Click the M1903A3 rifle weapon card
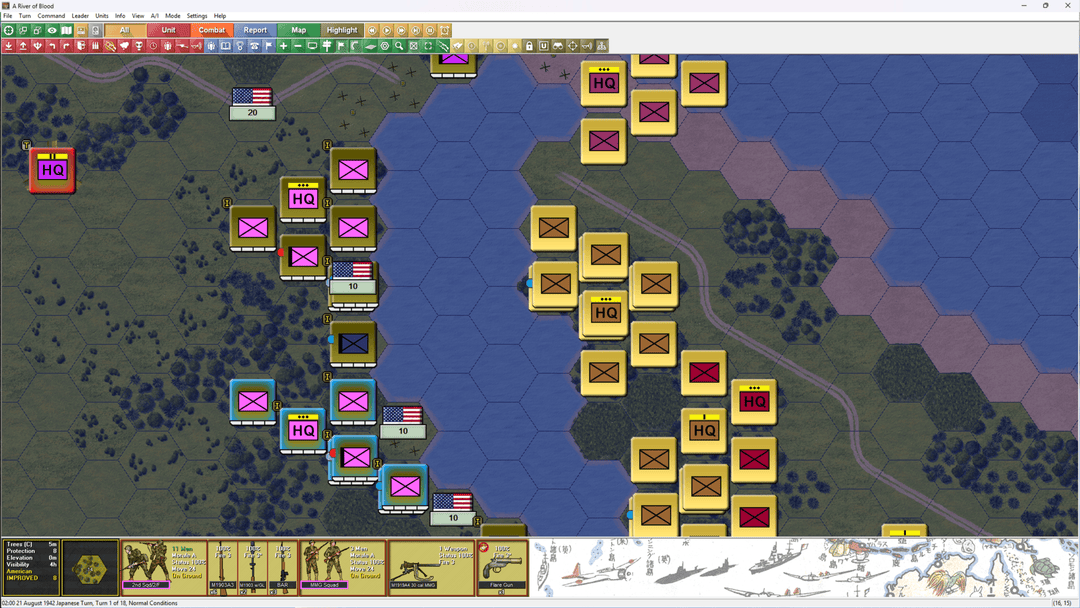This screenshot has height=608, width=1080. coord(222,568)
